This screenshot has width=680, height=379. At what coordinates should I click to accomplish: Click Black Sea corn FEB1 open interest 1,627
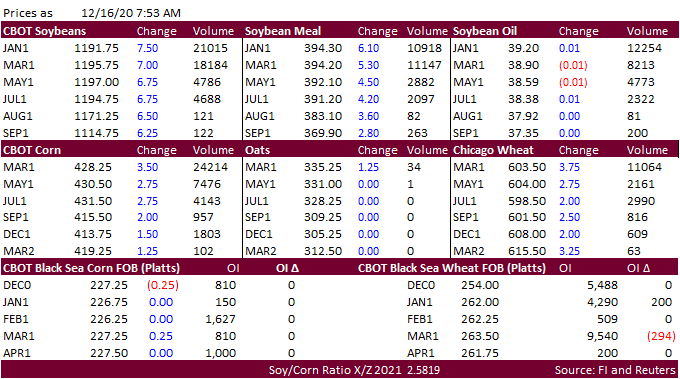220,319
